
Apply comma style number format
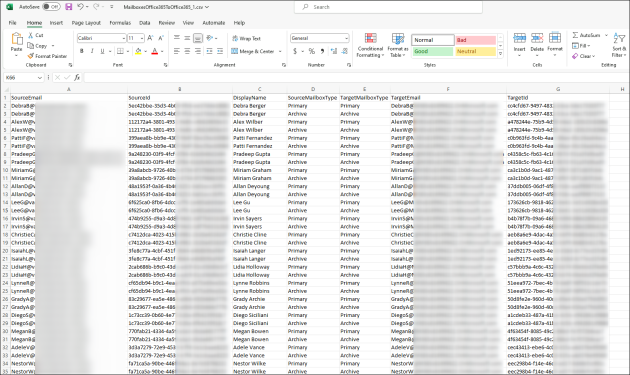(322, 51)
